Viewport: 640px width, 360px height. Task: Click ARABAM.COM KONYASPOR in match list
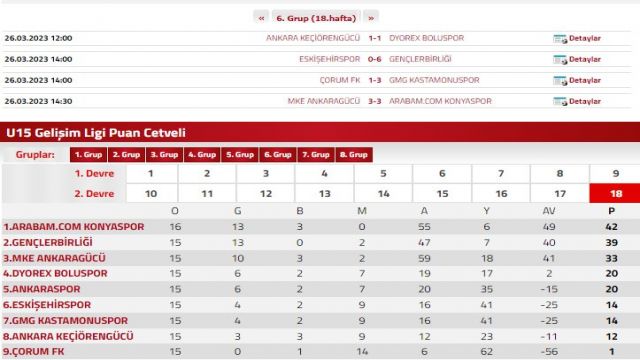440,101
